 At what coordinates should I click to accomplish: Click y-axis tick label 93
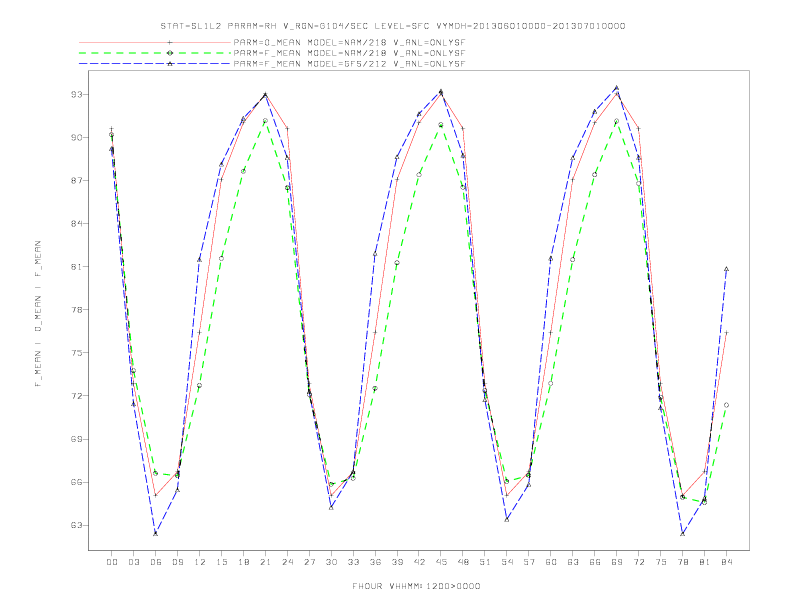coord(77,94)
